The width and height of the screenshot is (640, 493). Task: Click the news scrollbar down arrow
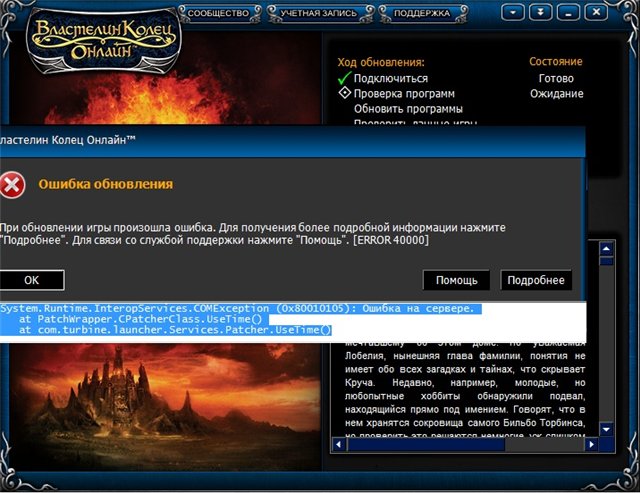[606, 429]
